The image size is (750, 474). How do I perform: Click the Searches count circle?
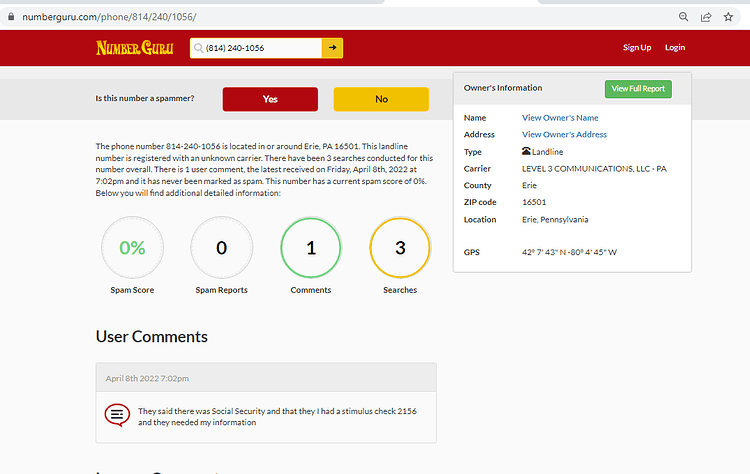(400, 247)
